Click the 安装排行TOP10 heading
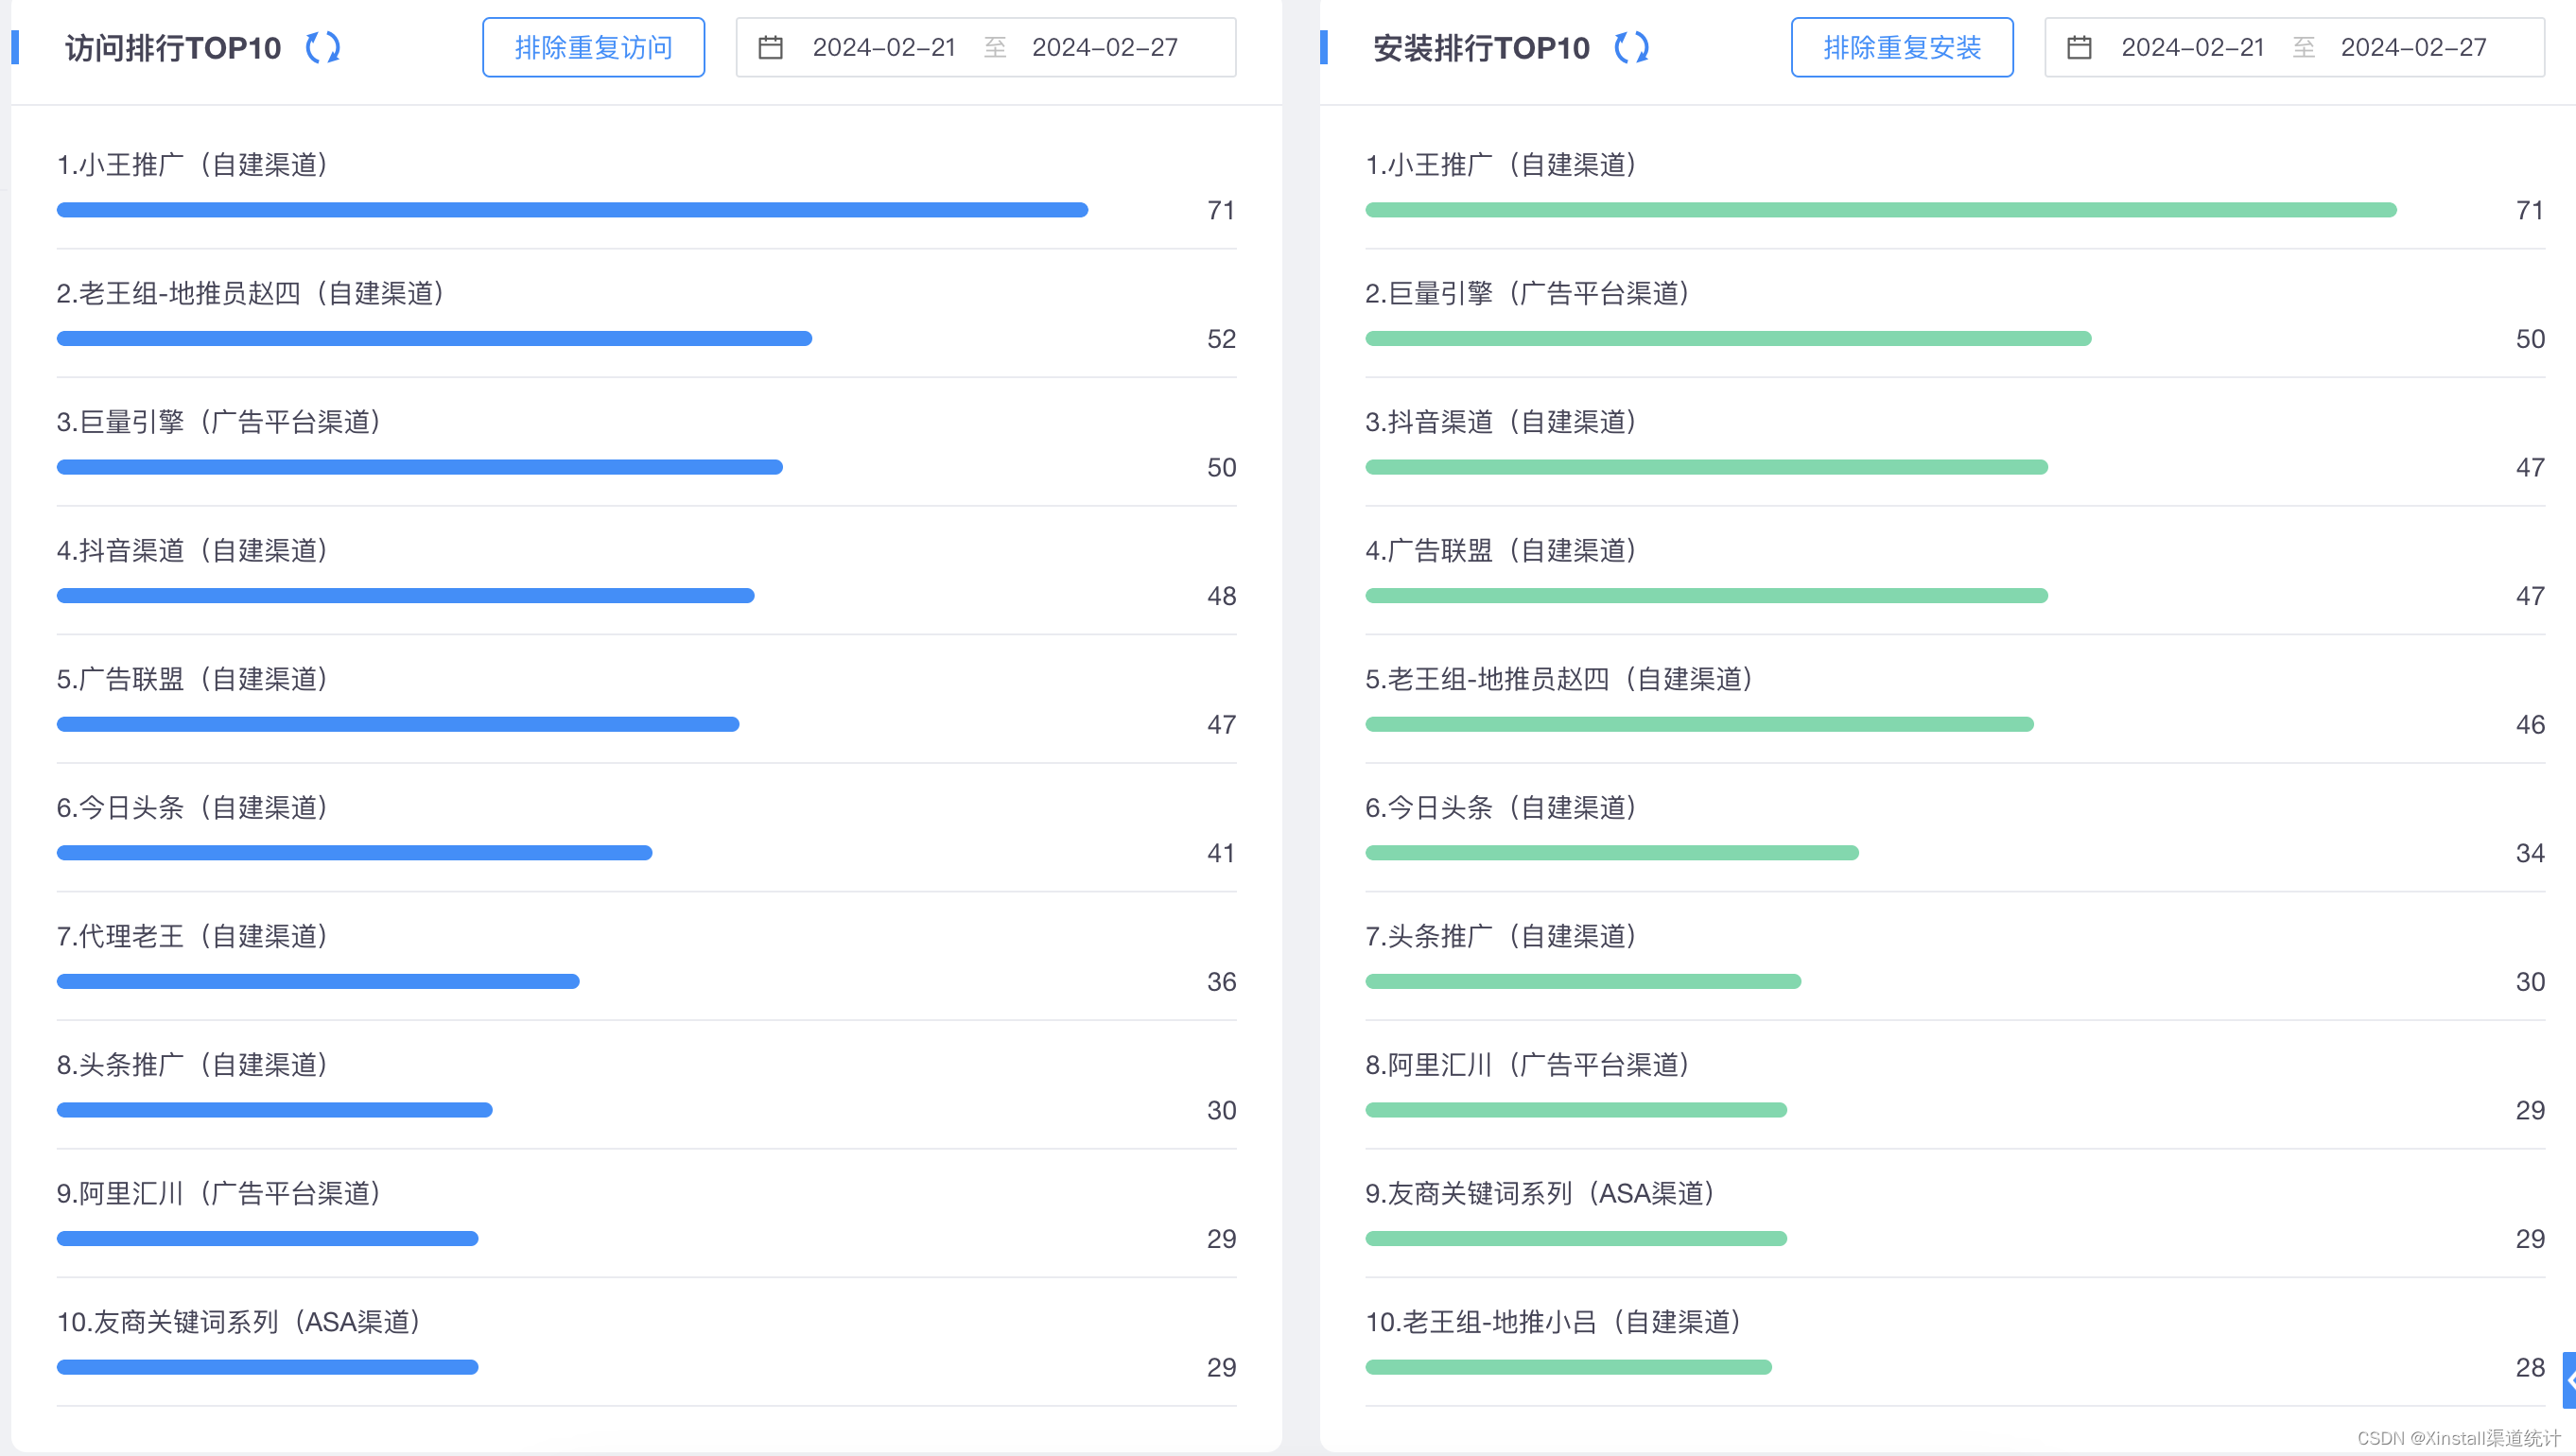Viewport: 2576px width, 1456px height. (x=1481, y=48)
